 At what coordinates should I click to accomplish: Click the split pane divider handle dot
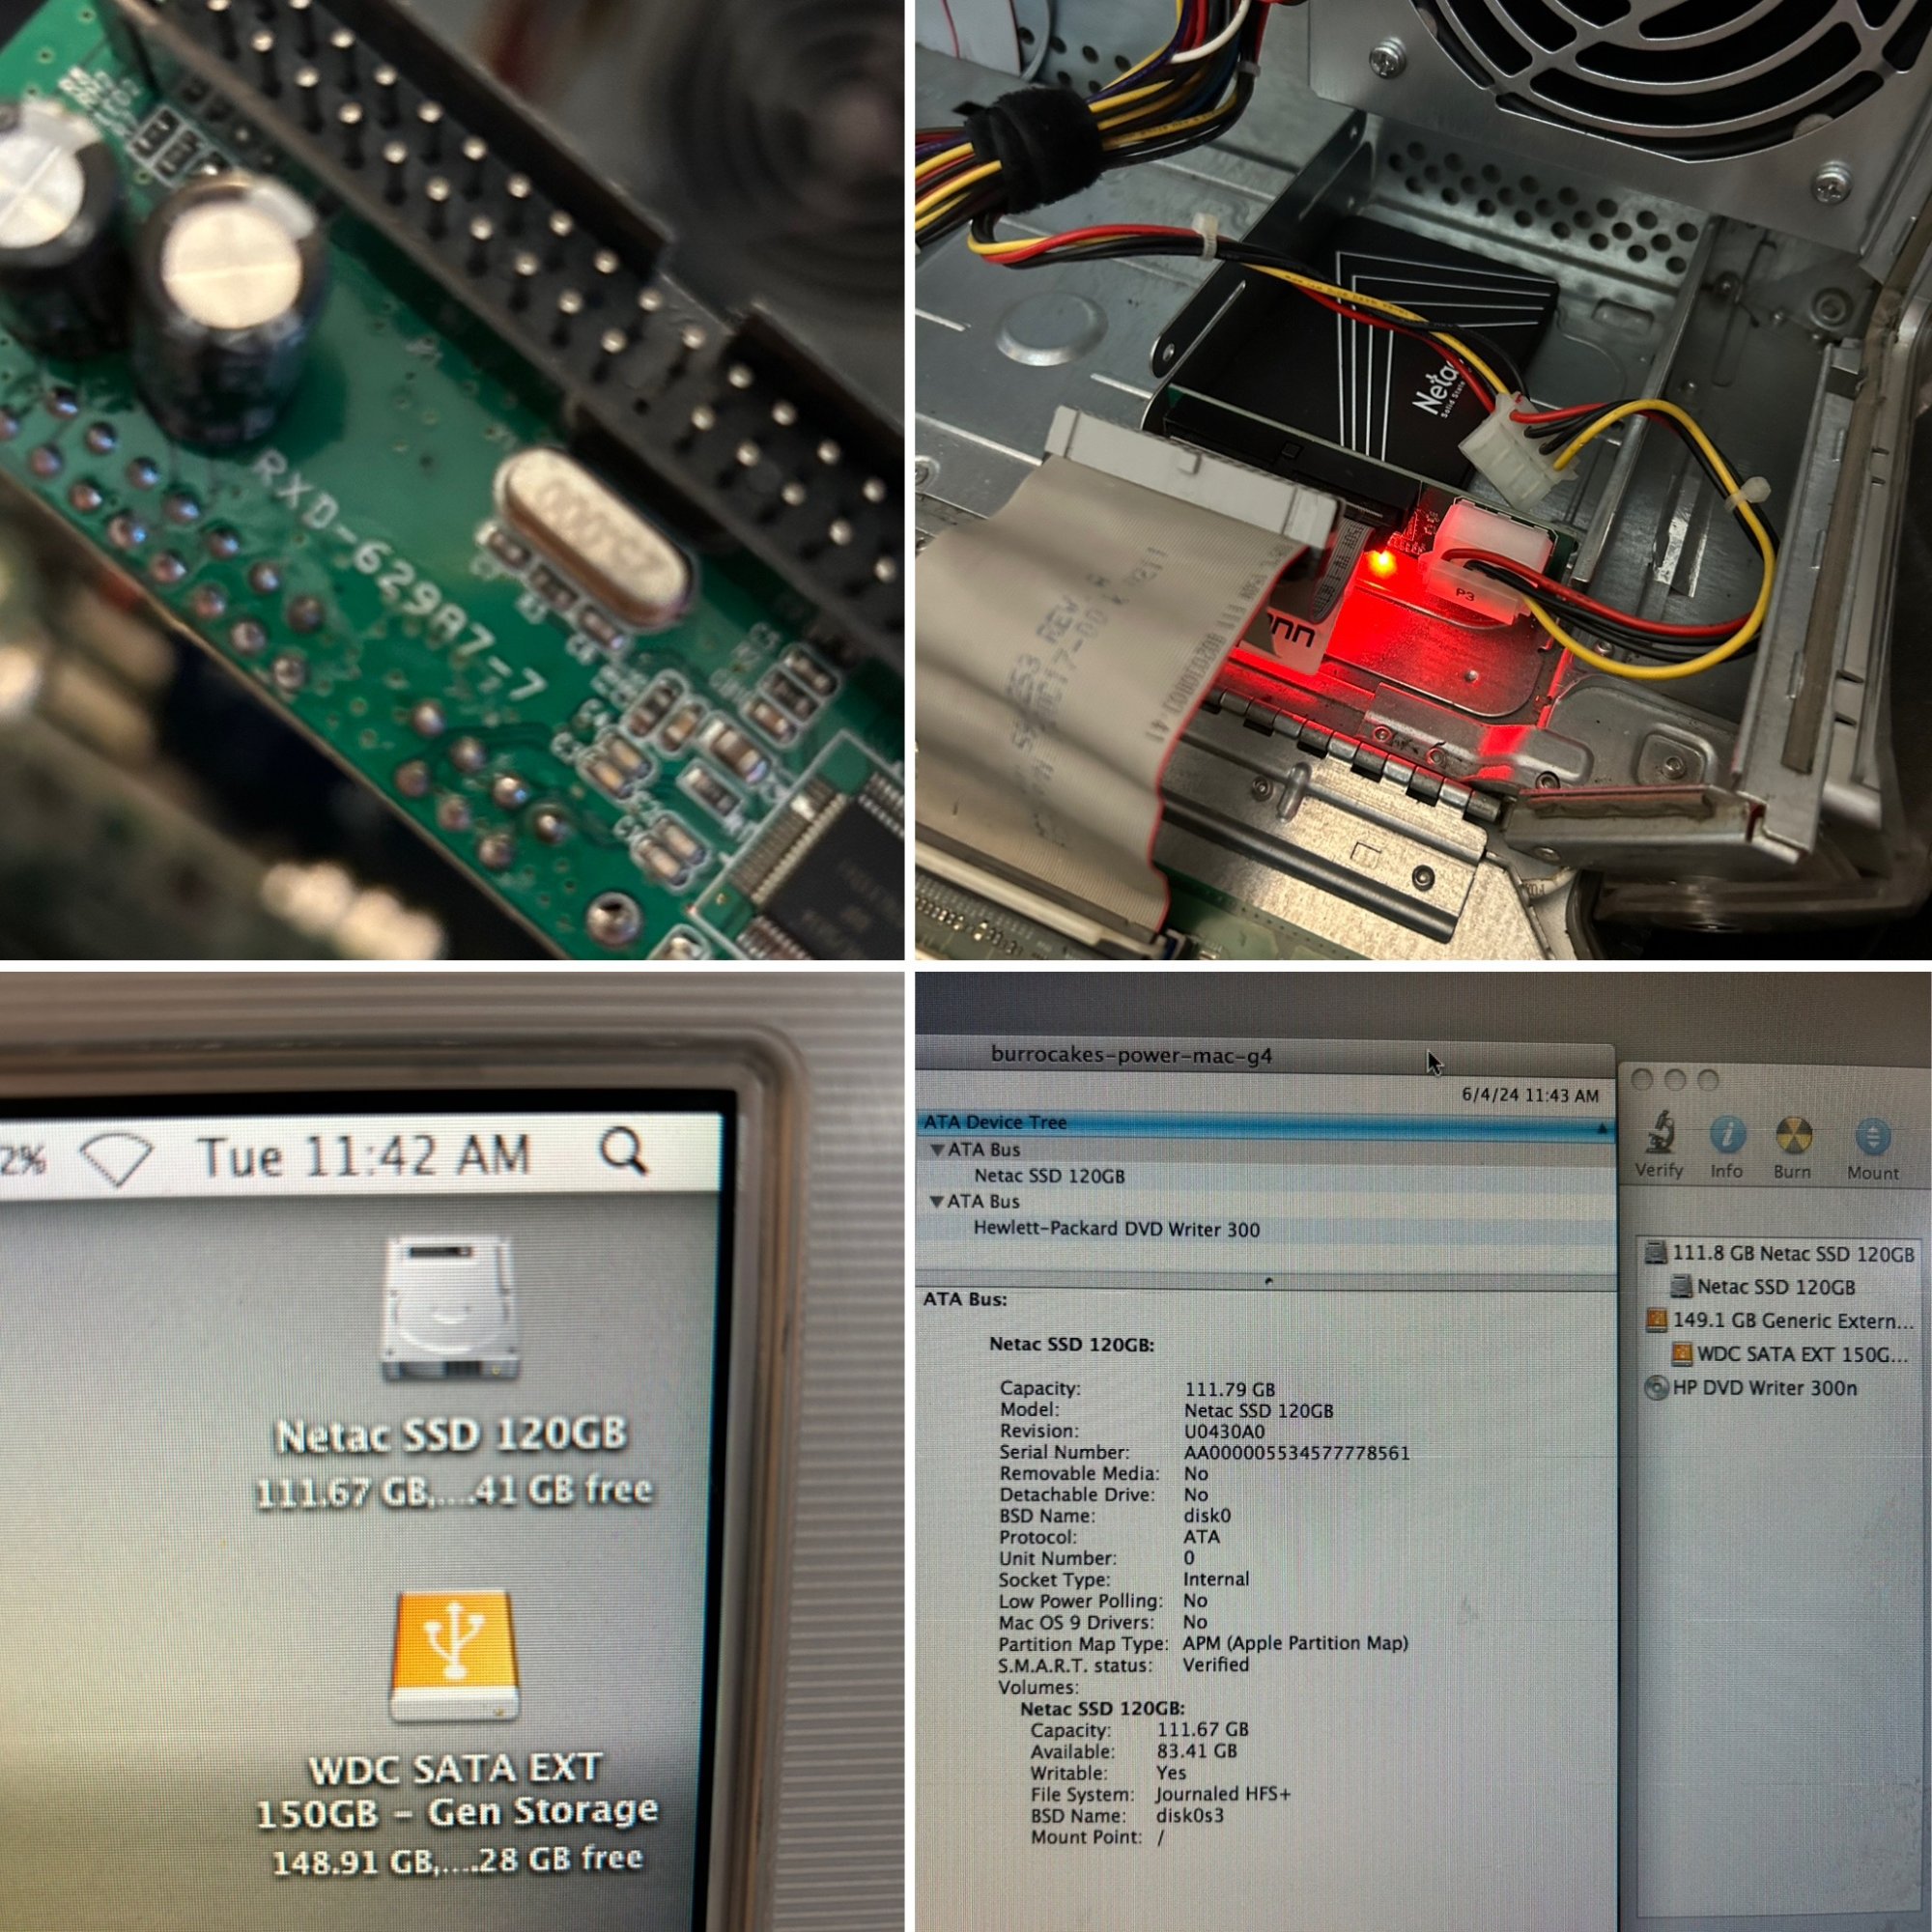click(x=1269, y=1280)
